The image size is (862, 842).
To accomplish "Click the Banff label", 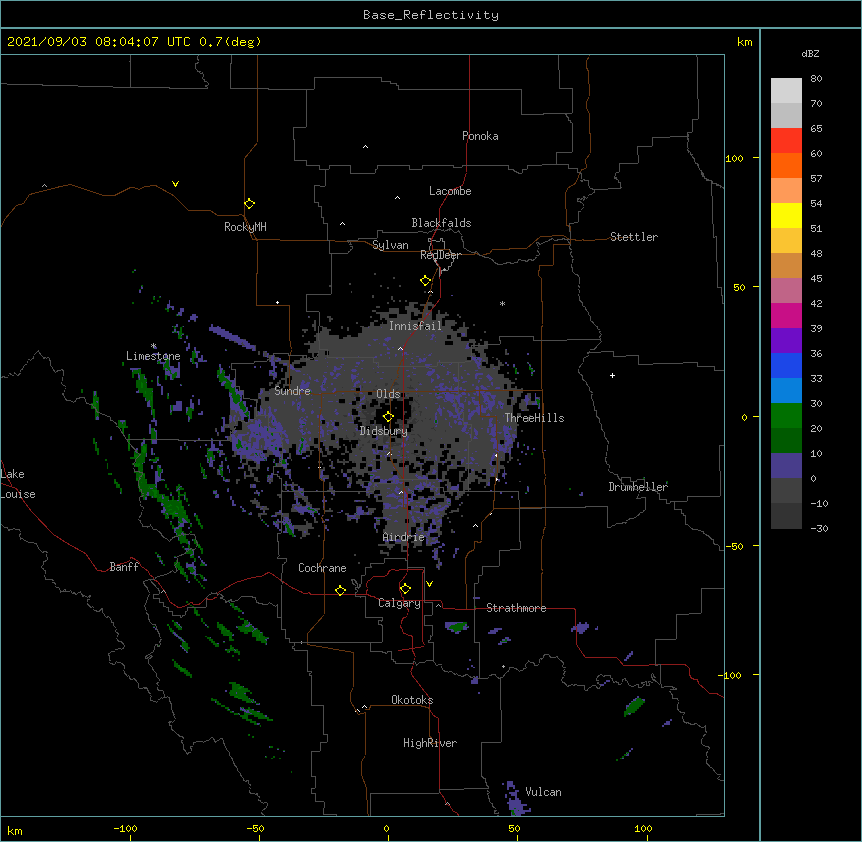I will point(124,567).
